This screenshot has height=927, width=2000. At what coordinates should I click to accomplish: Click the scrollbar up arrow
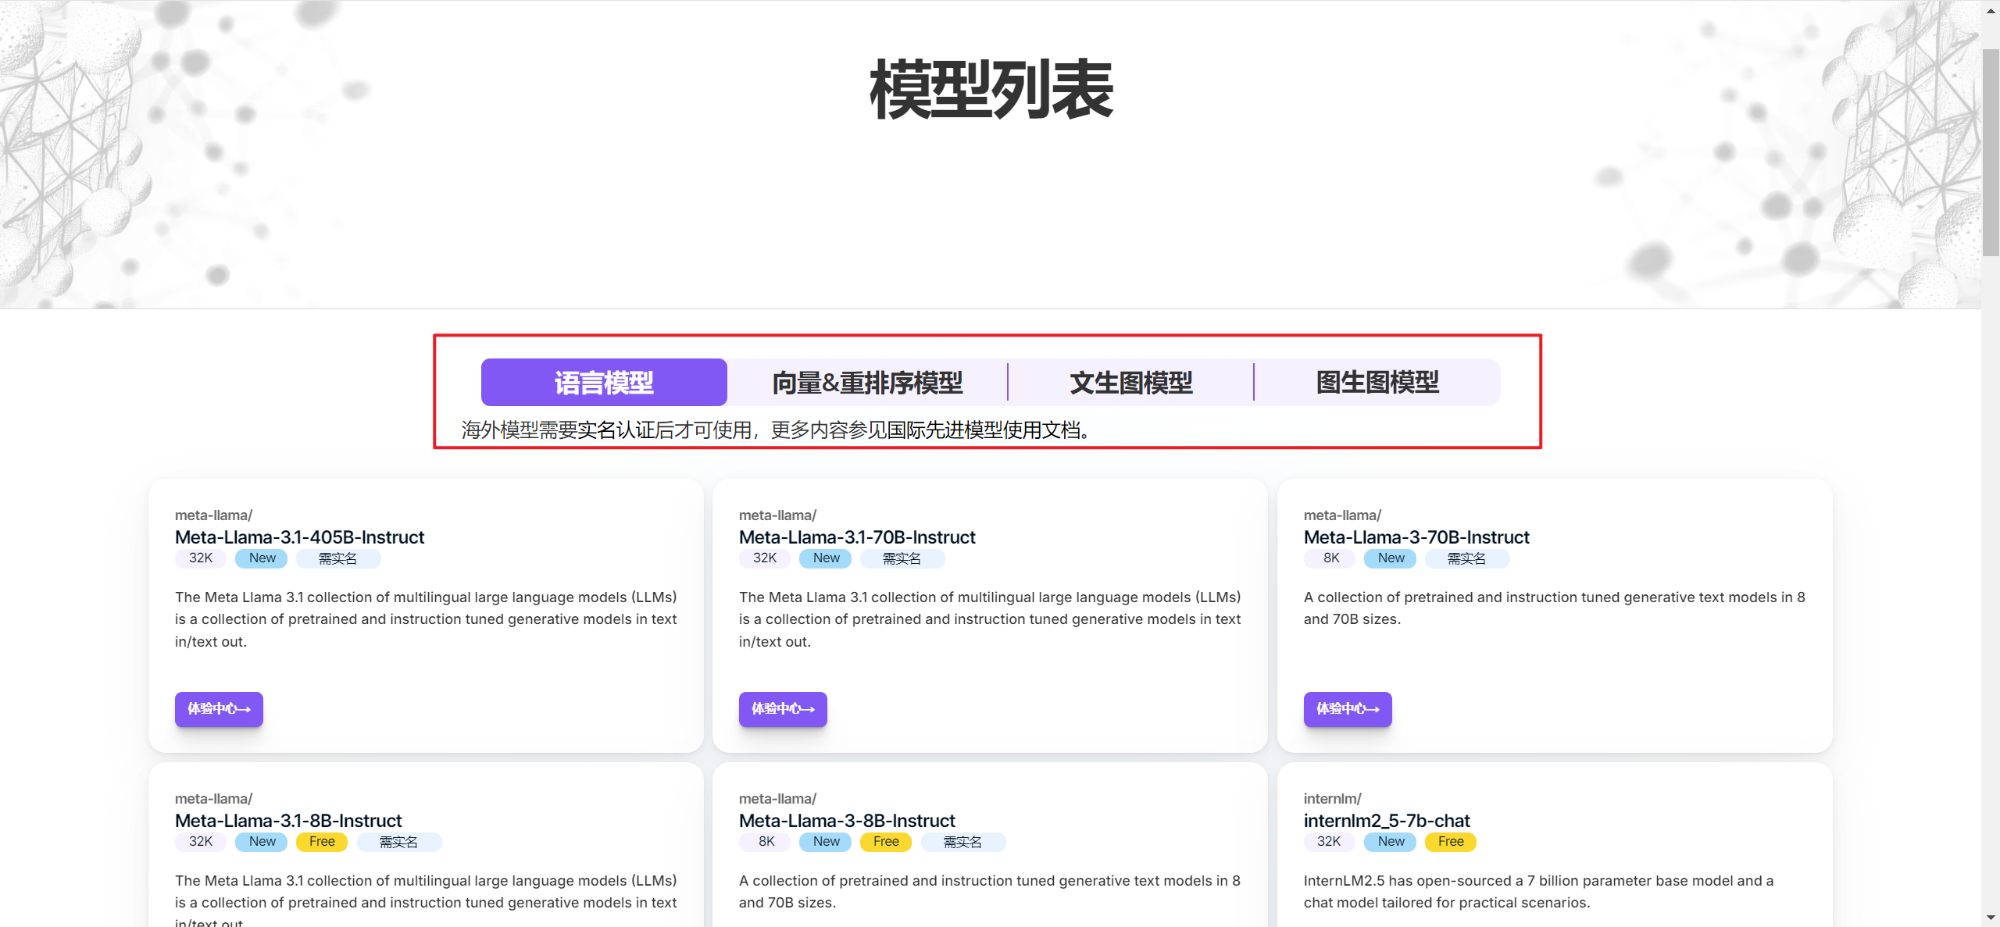(x=1991, y=9)
